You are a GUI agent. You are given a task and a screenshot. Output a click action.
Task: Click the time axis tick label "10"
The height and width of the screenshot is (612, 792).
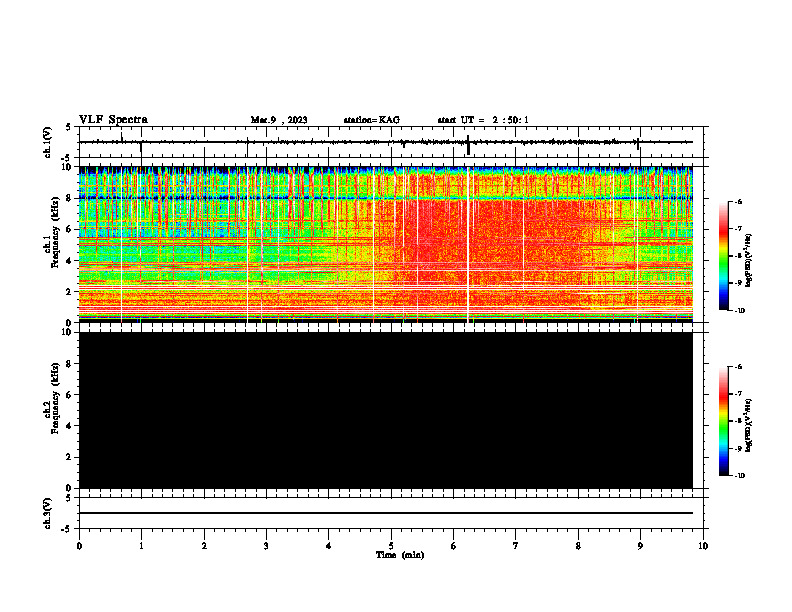(703, 546)
